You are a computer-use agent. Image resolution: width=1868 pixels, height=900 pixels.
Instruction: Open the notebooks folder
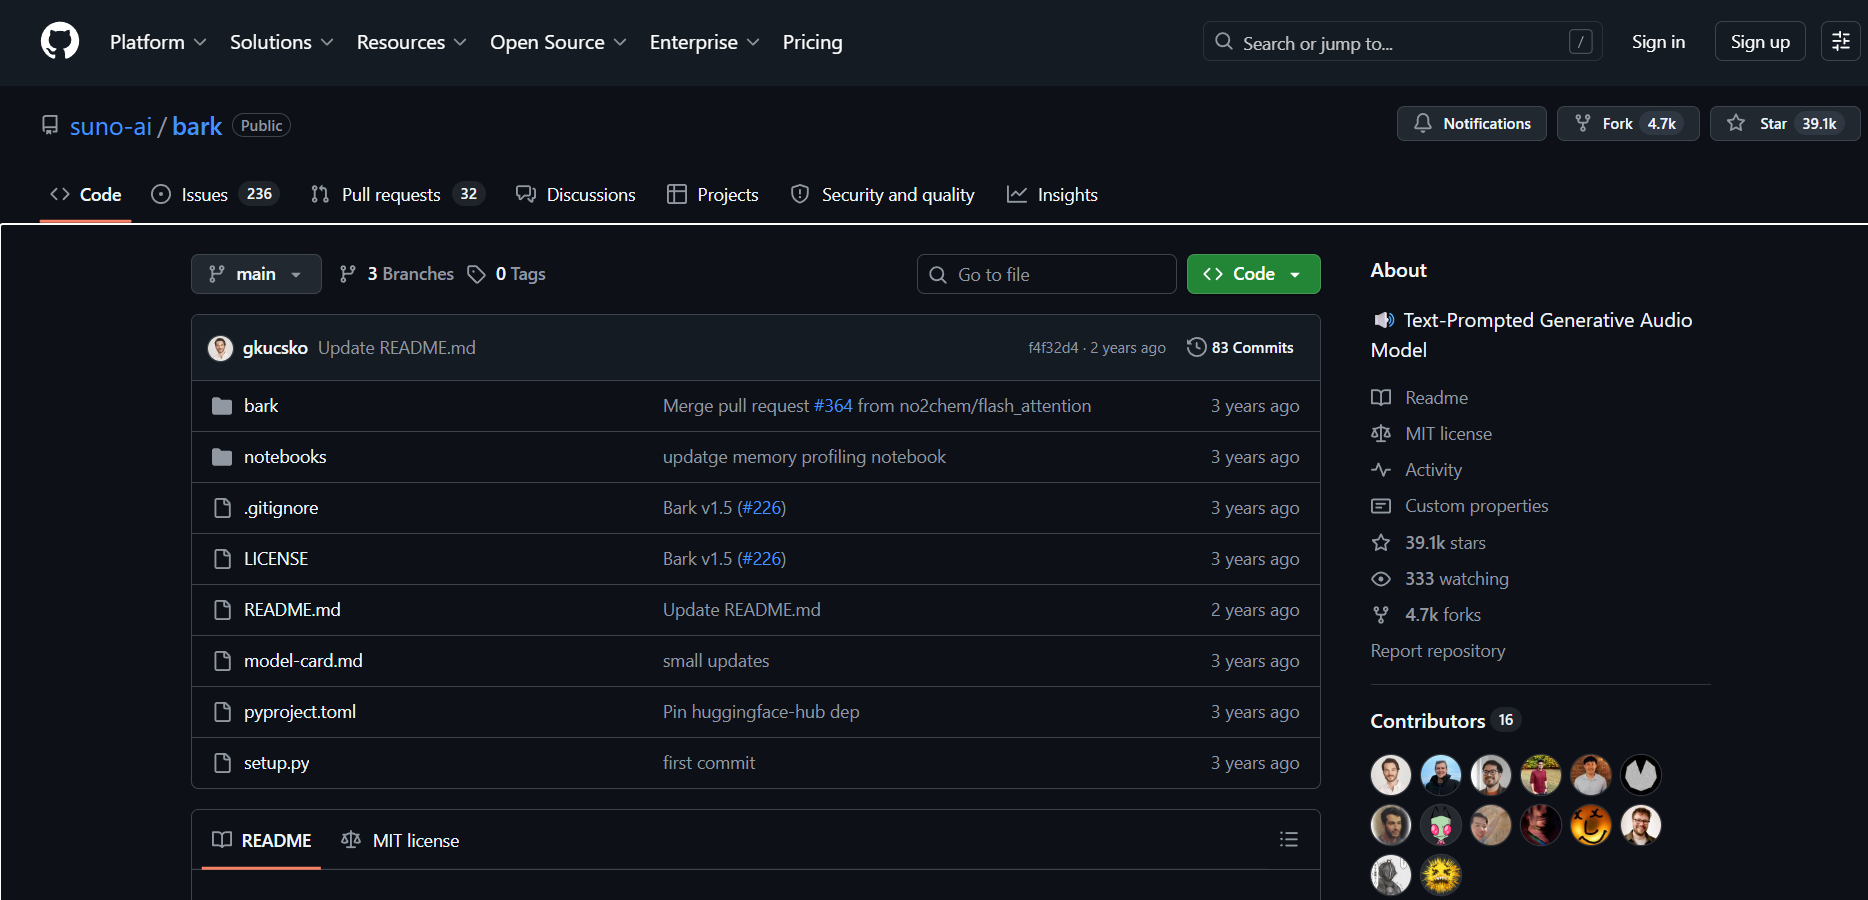coord(285,457)
